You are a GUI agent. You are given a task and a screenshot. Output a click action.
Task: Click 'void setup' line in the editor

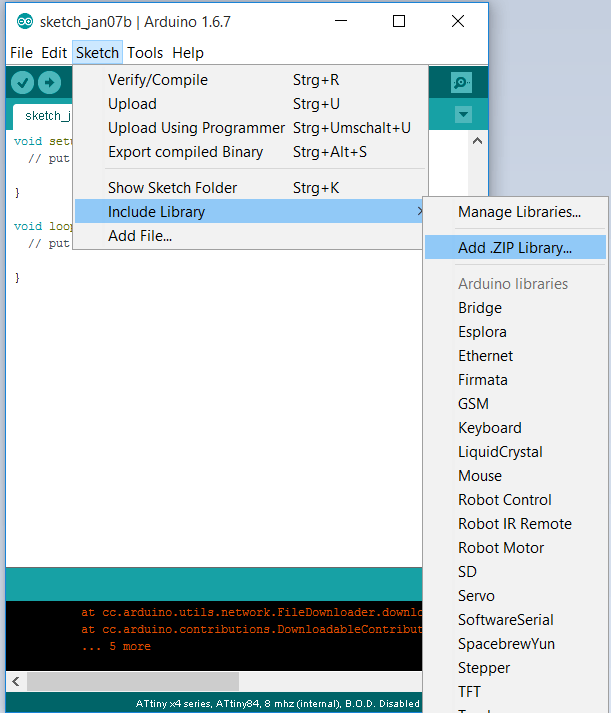pyautogui.click(x=43, y=141)
